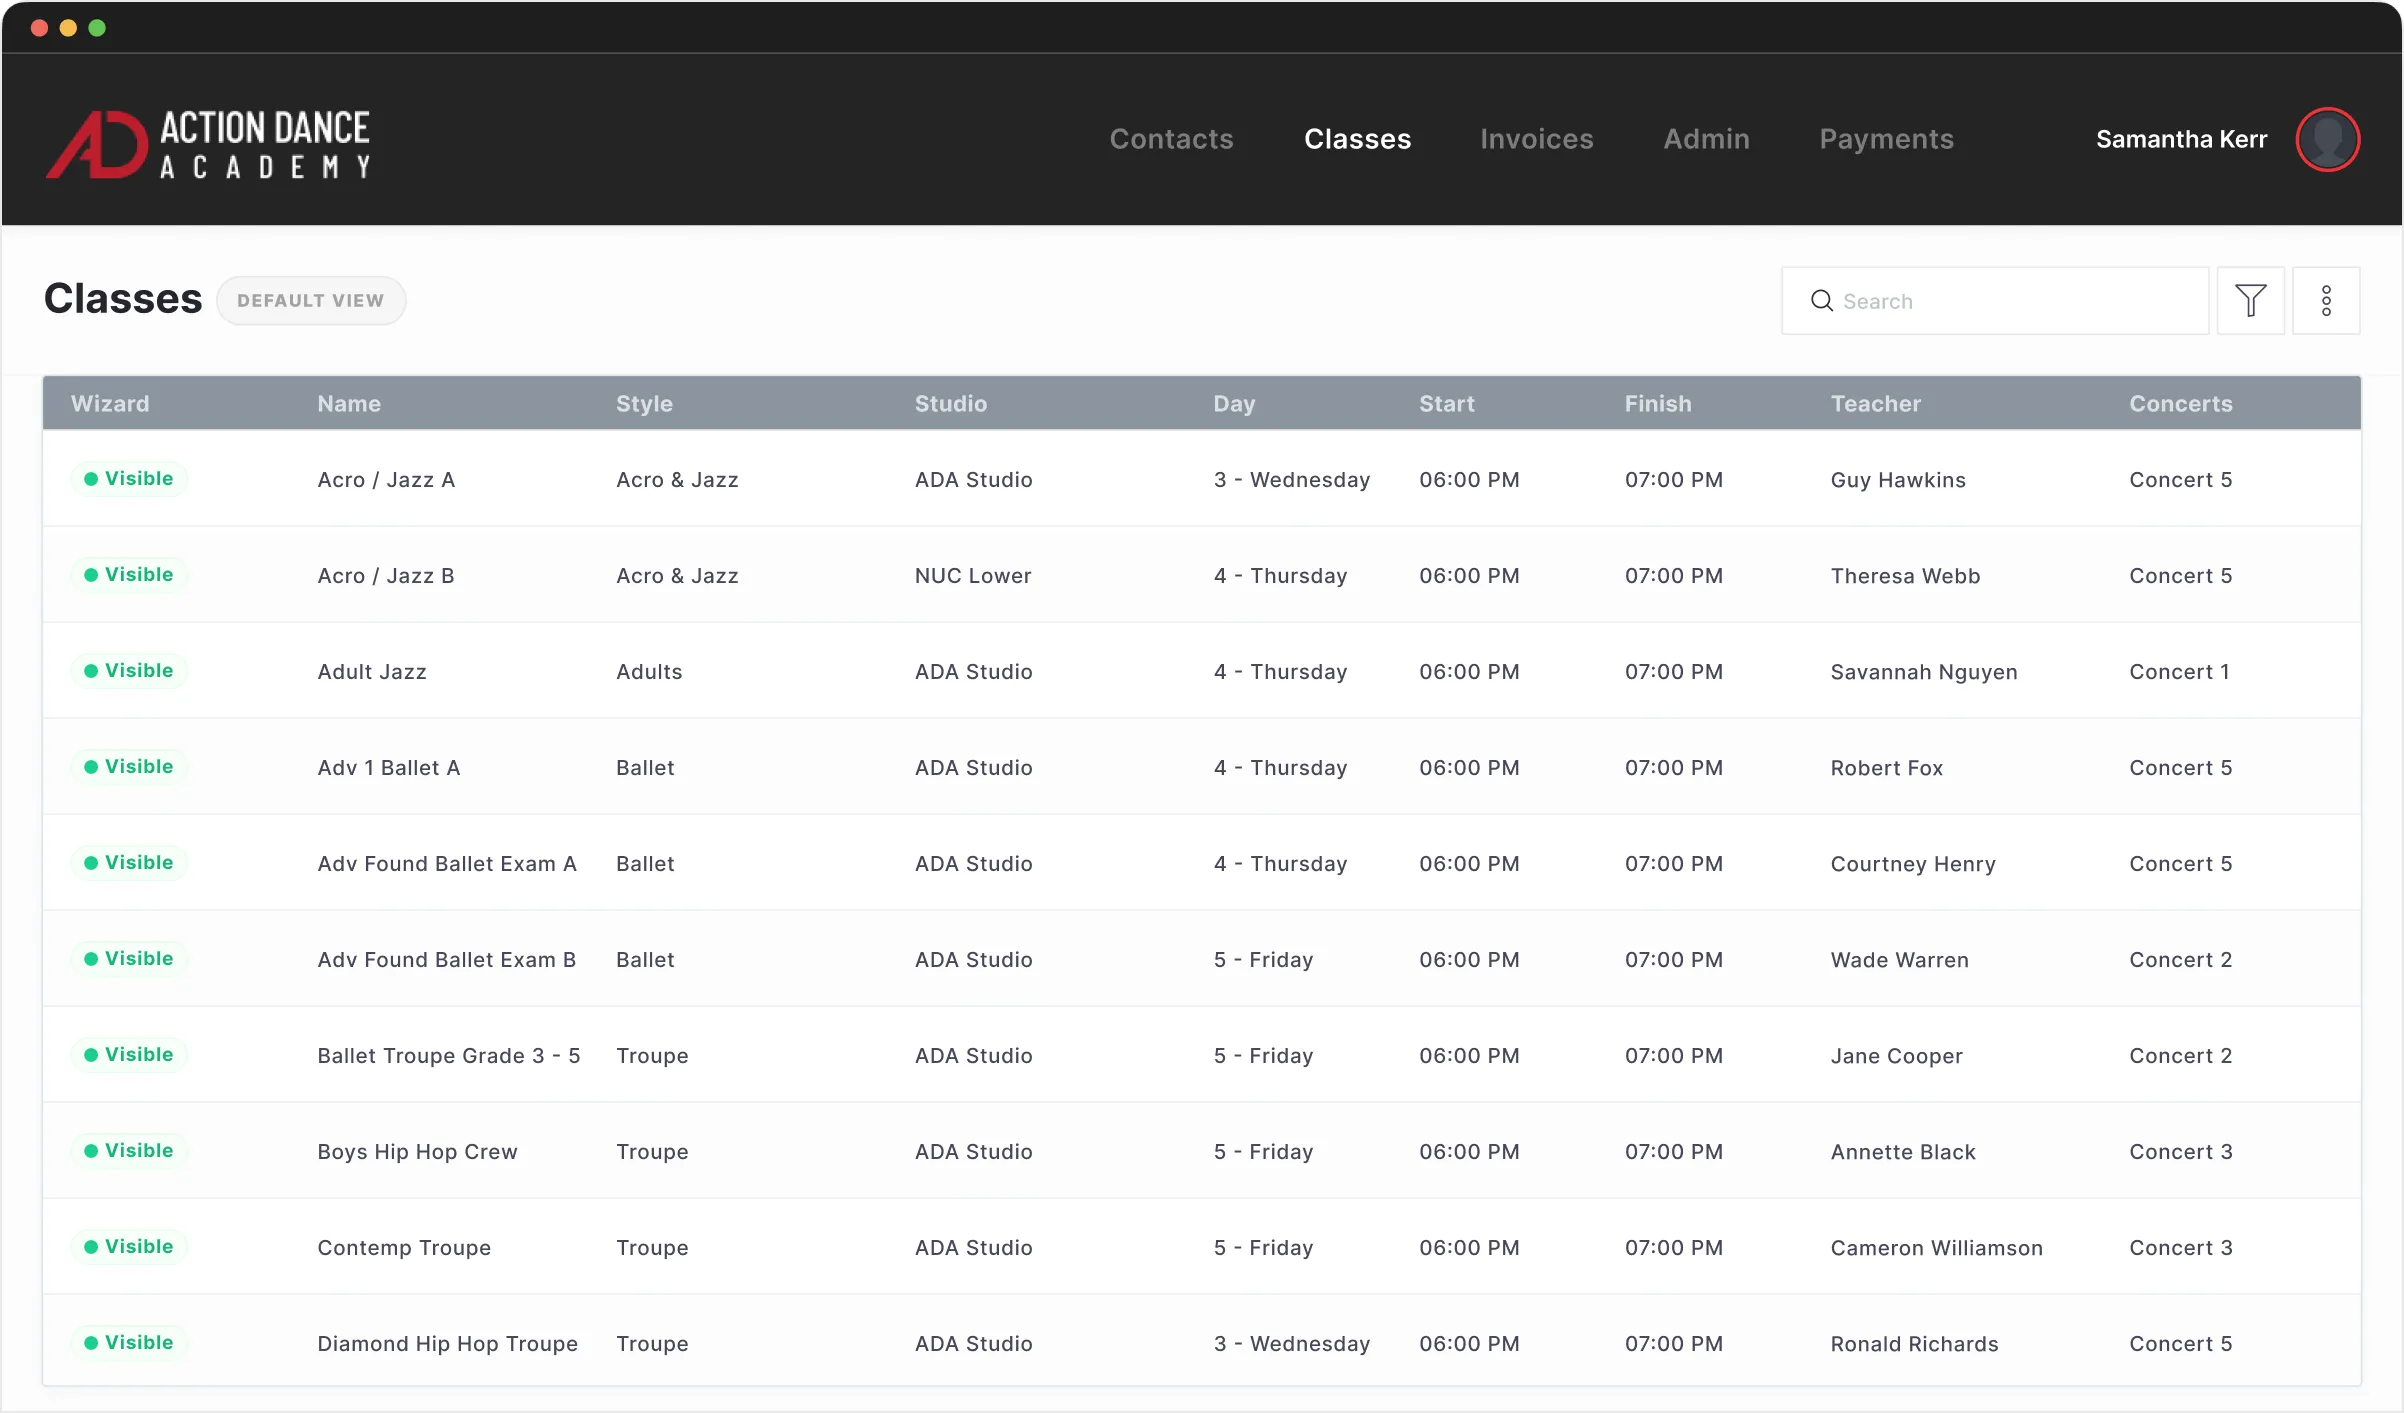The height and width of the screenshot is (1413, 2404).
Task: Open the three-dot overflow menu
Action: pos(2327,300)
